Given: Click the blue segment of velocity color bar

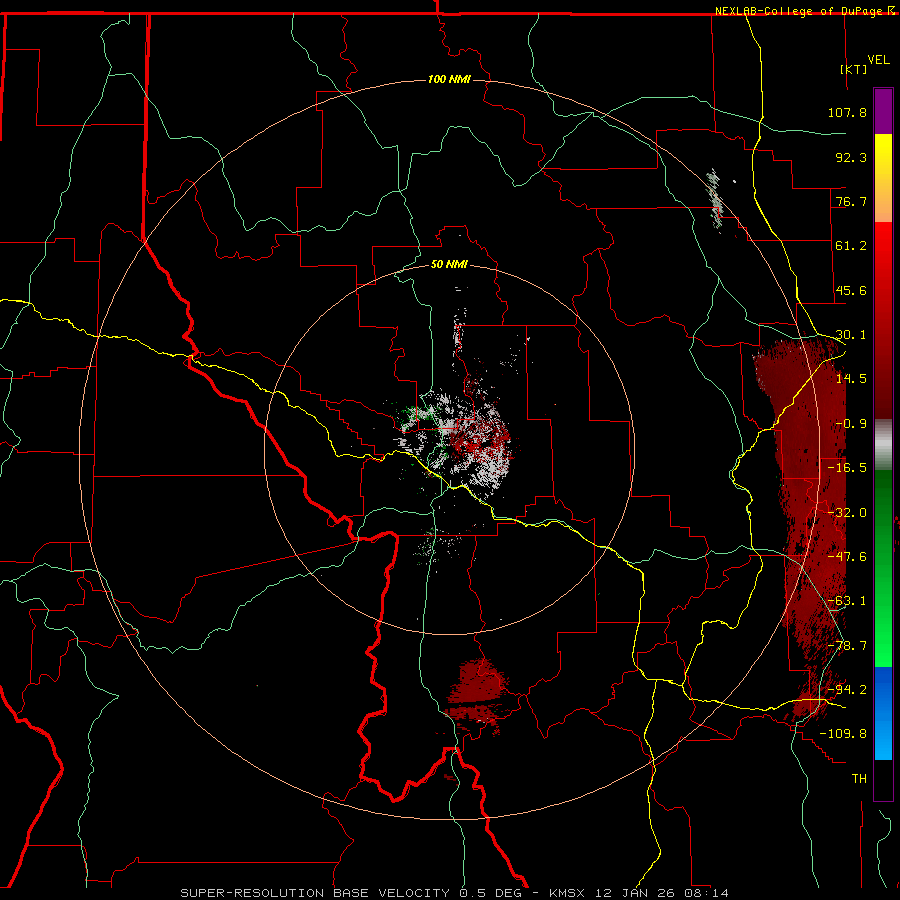Looking at the screenshot, I should coord(883,713).
